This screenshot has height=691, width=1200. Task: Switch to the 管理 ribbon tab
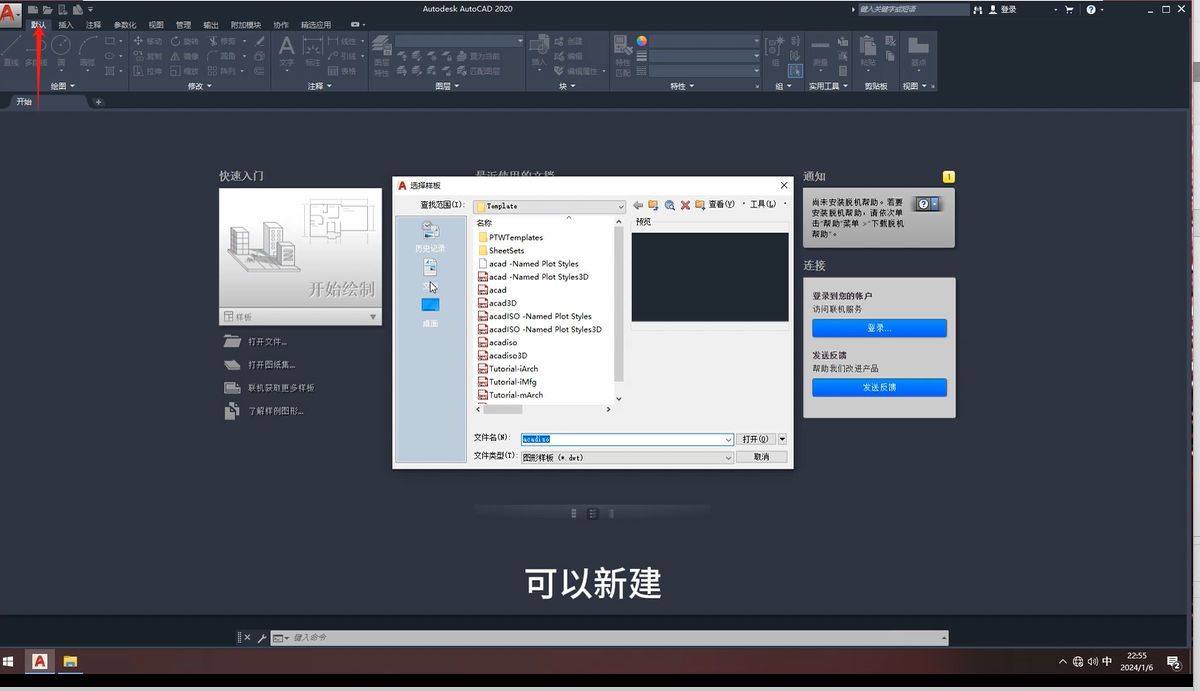tap(183, 24)
